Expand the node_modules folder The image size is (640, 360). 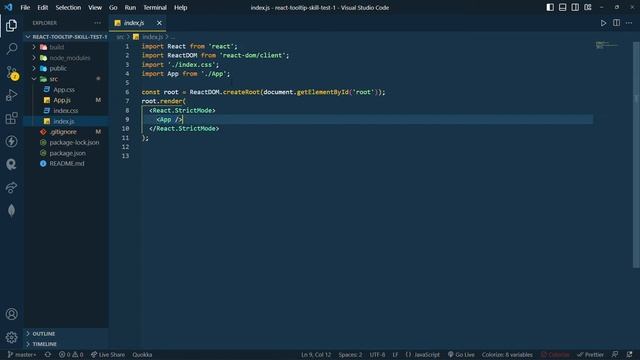pyautogui.click(x=66, y=58)
